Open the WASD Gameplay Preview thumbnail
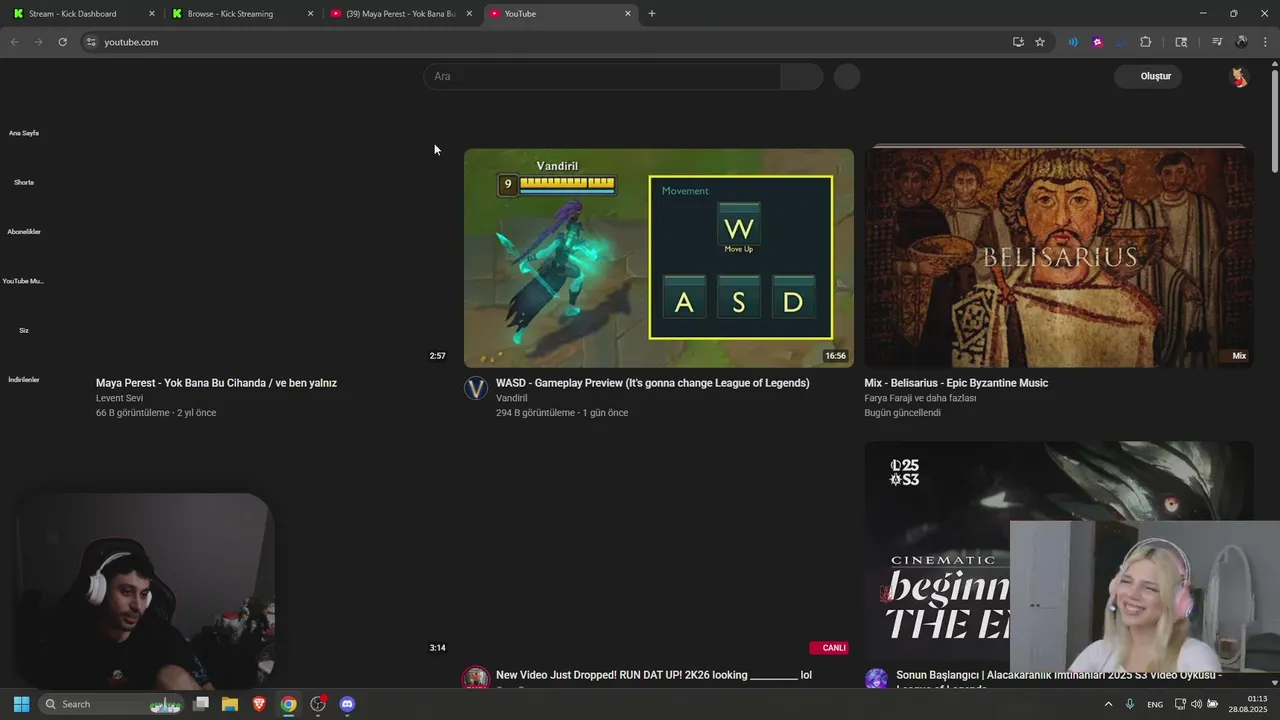Screen dimensions: 1280x720 tap(659, 258)
